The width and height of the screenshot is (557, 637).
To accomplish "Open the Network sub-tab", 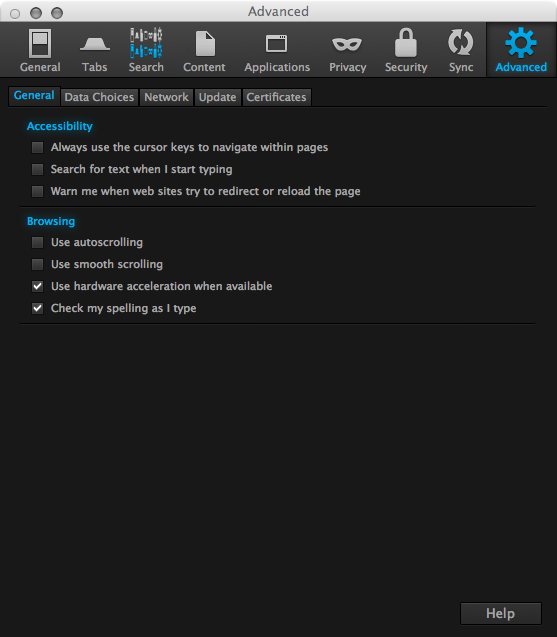I will click(x=167, y=98).
